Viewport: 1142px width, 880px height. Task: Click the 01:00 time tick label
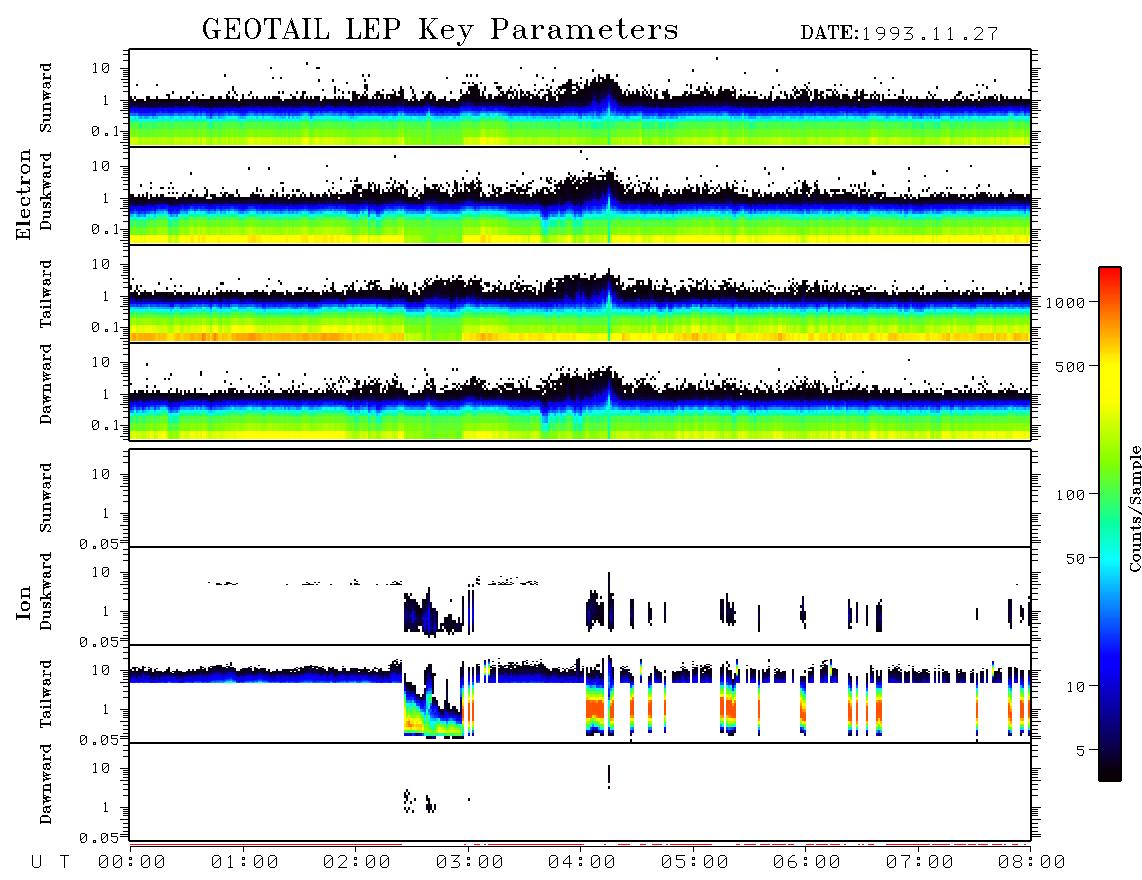tap(244, 863)
